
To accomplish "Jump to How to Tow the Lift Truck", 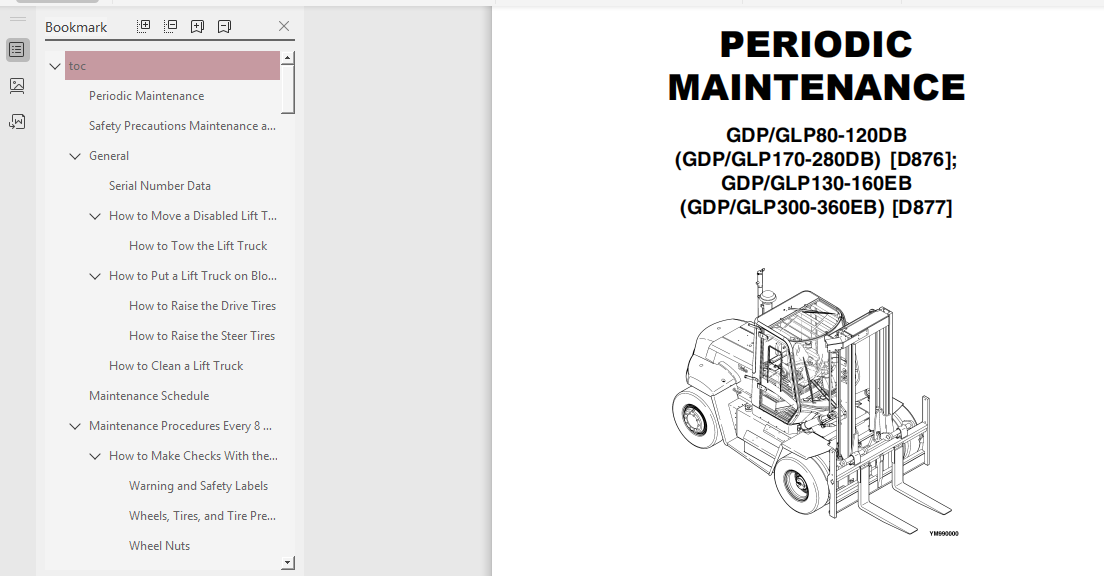I will coord(198,246).
